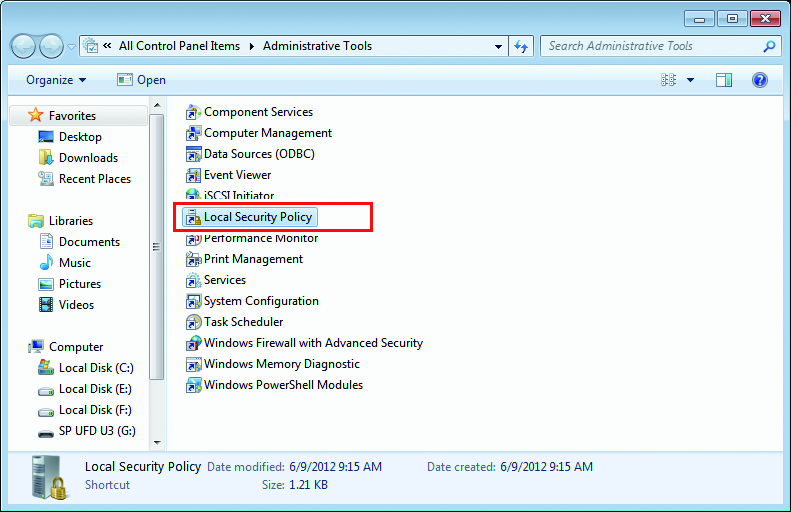Click the Search Administrative Tools field
Image resolution: width=791 pixels, height=512 pixels.
pyautogui.click(x=650, y=46)
